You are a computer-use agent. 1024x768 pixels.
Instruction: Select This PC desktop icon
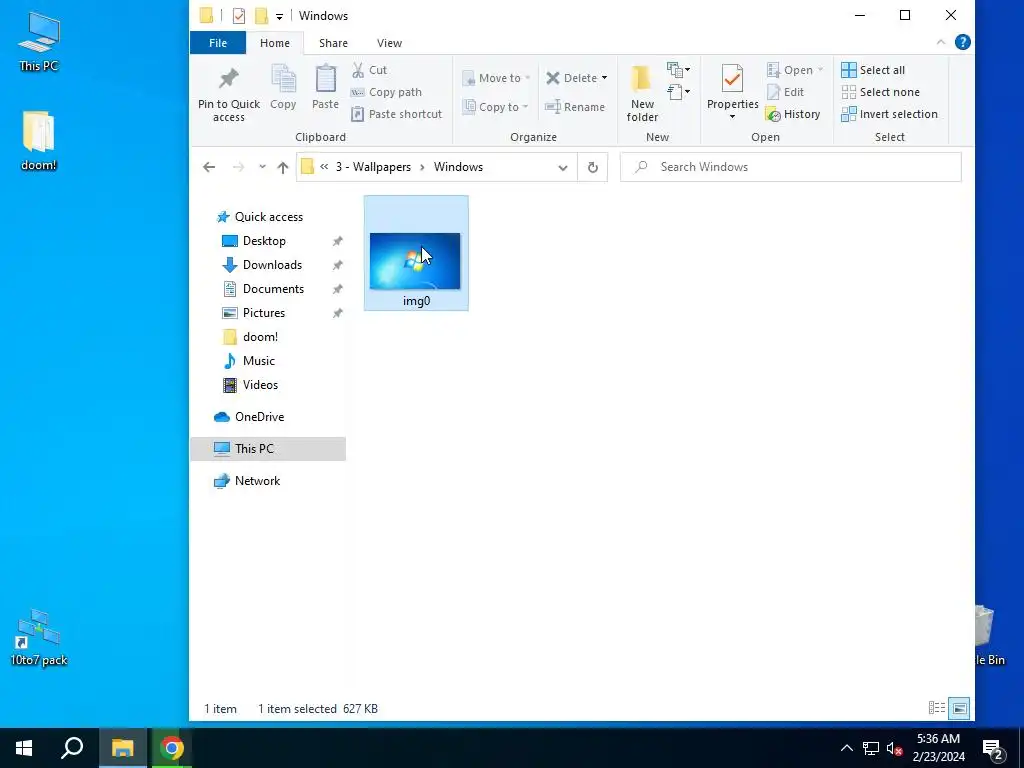coord(39,41)
